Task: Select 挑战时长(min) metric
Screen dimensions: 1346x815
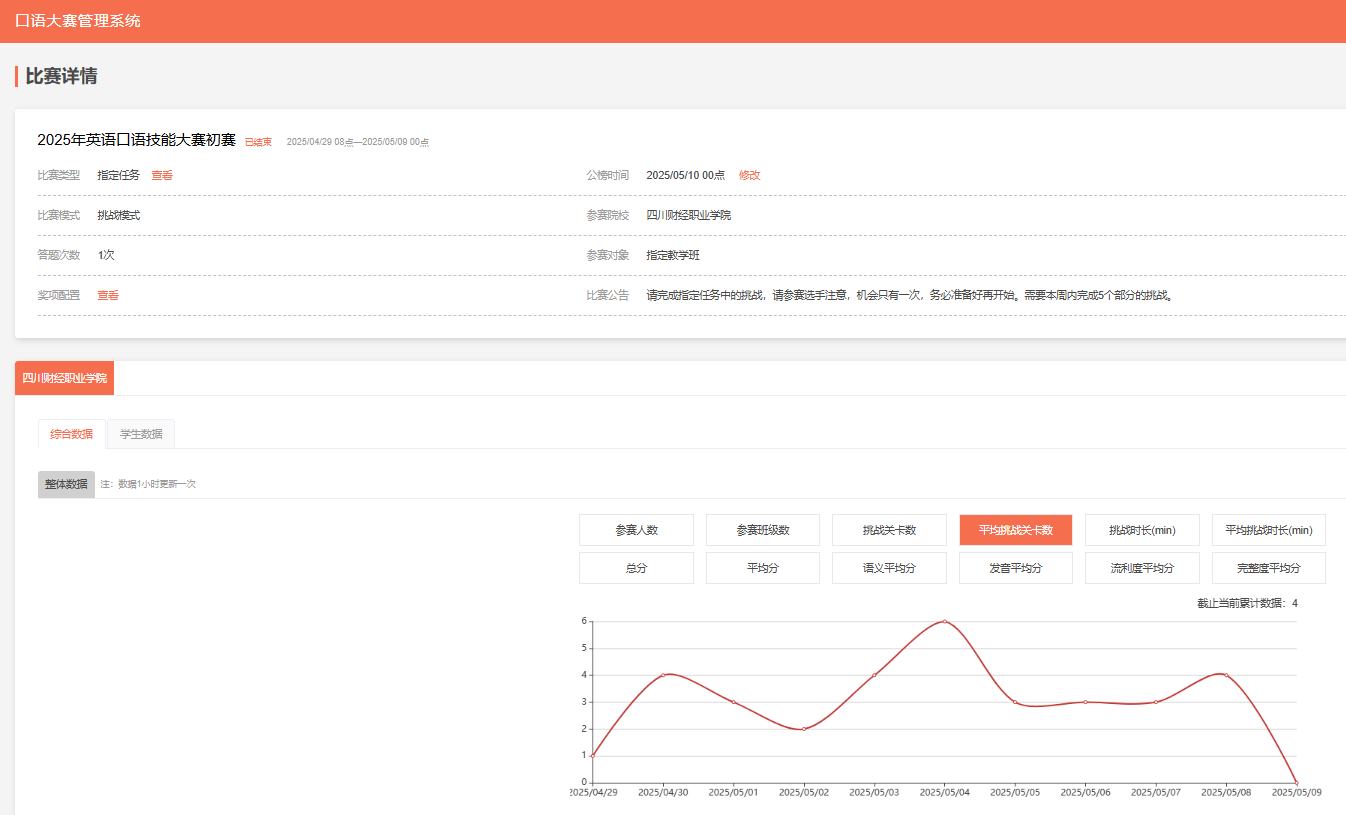Action: pos(1142,530)
